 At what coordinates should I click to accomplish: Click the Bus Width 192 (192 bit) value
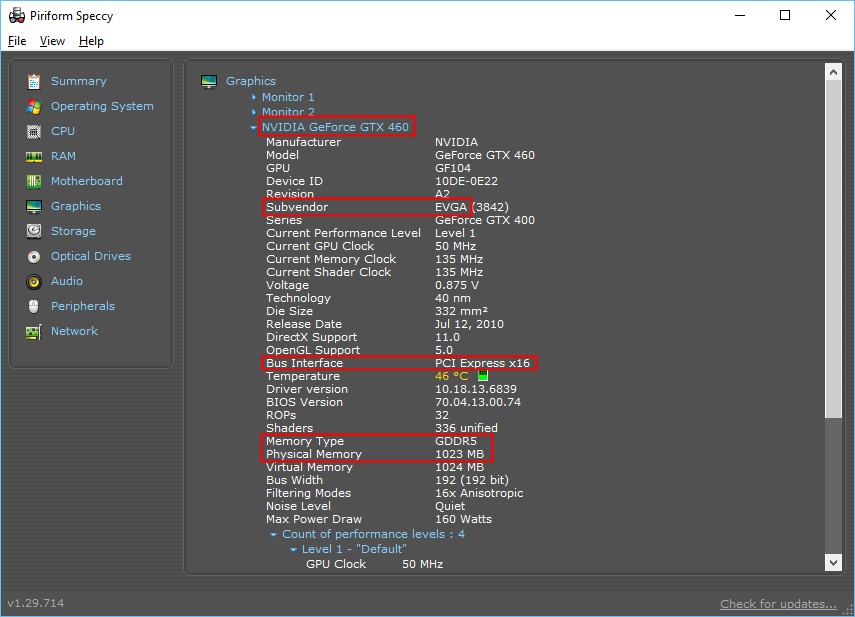point(472,480)
